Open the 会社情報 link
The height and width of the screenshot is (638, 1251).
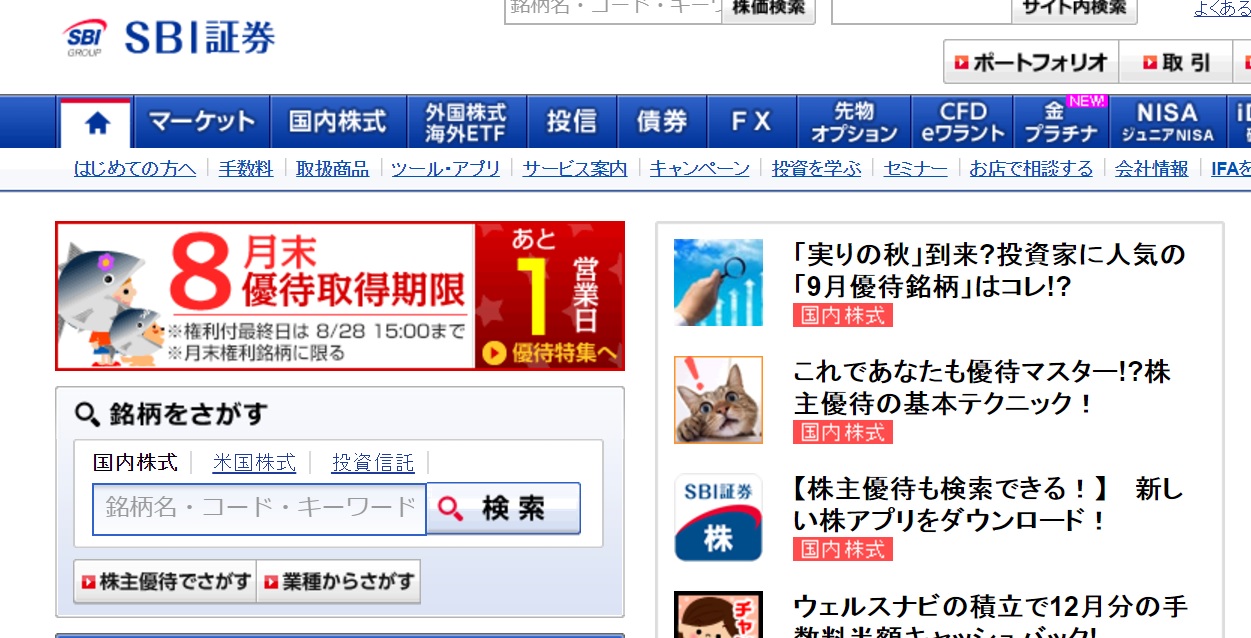(x=1152, y=169)
